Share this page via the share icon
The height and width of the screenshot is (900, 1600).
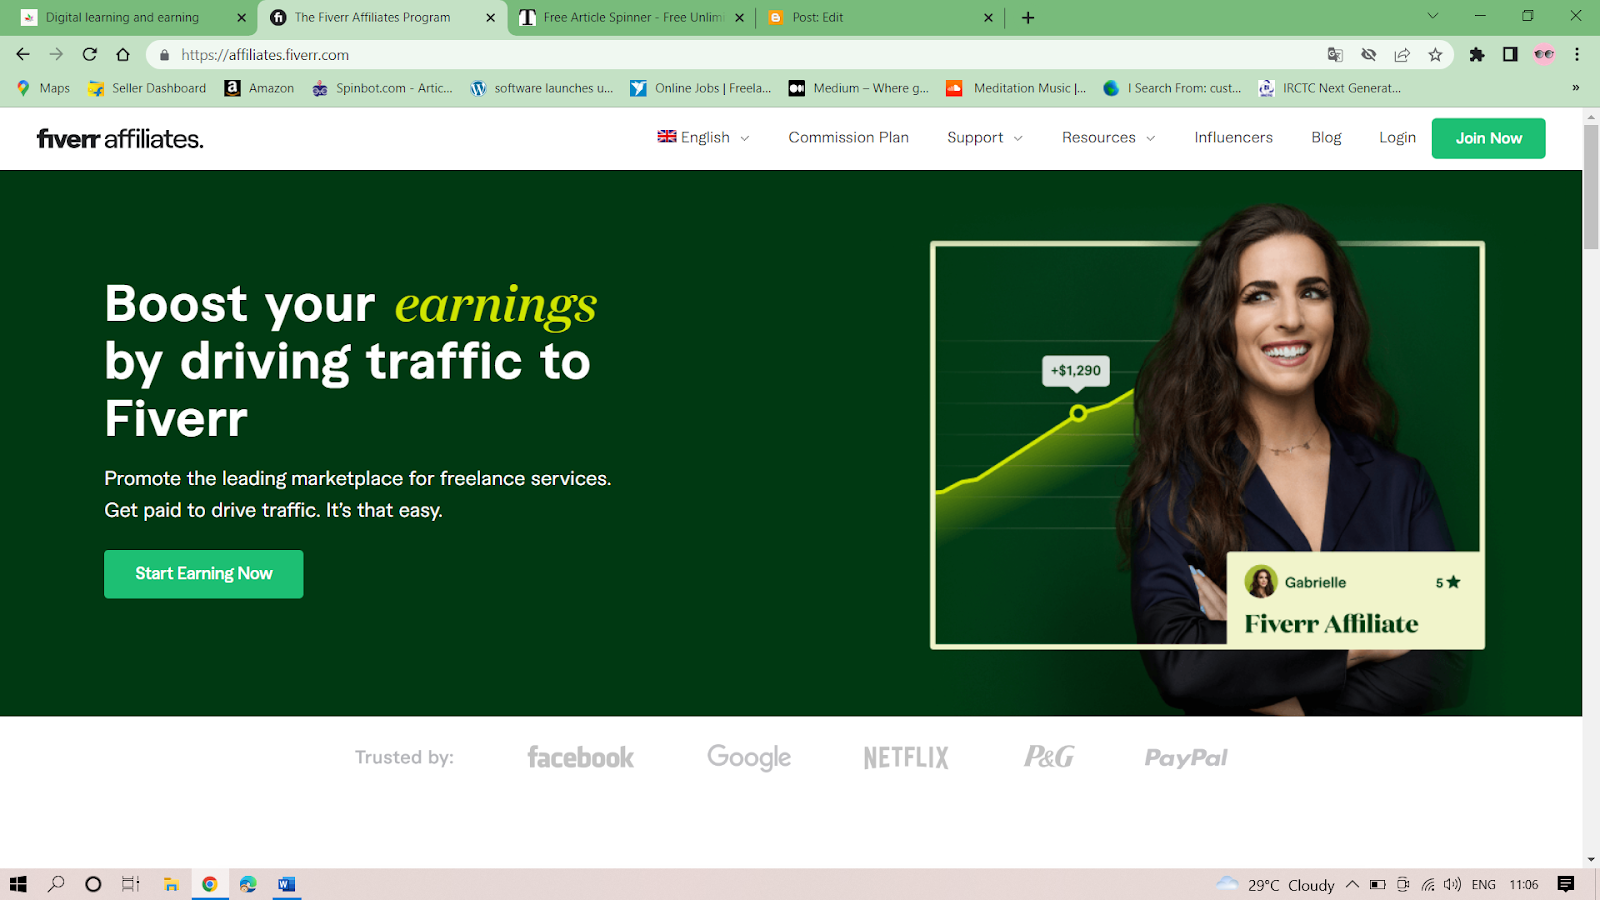tap(1402, 55)
